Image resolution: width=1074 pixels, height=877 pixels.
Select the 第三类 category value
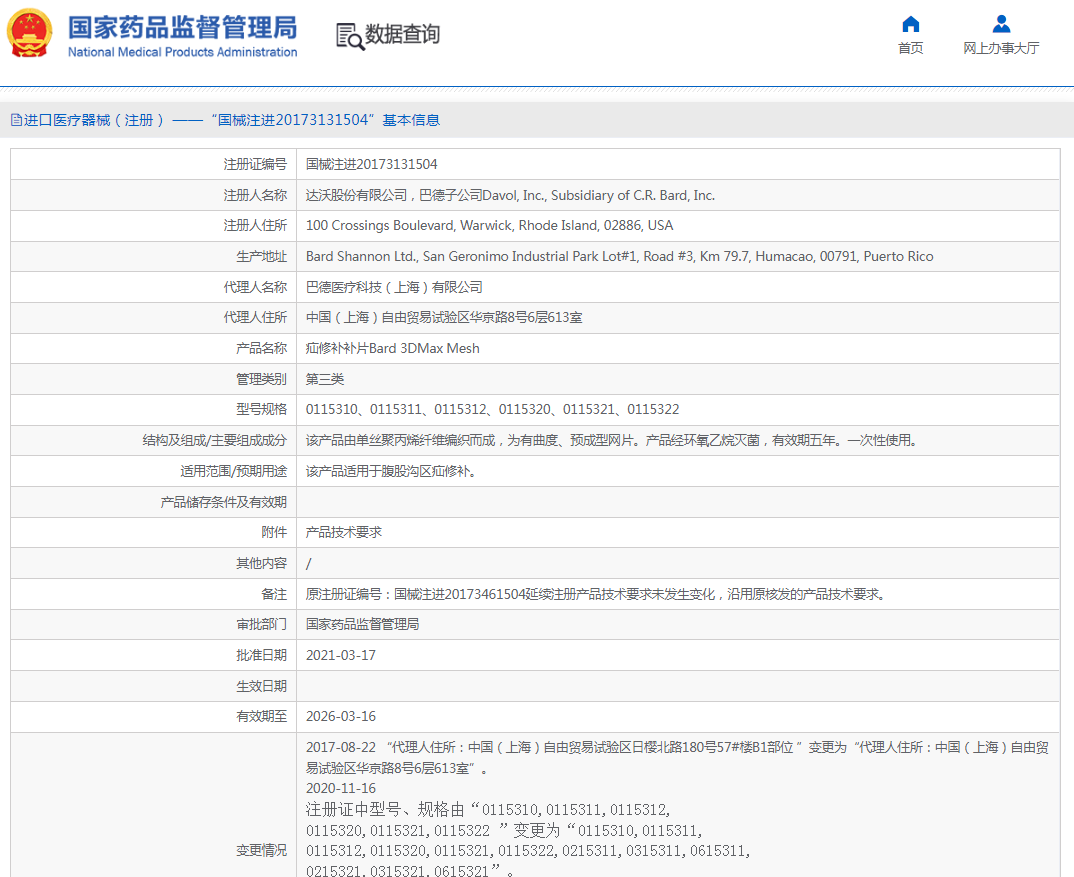[325, 379]
